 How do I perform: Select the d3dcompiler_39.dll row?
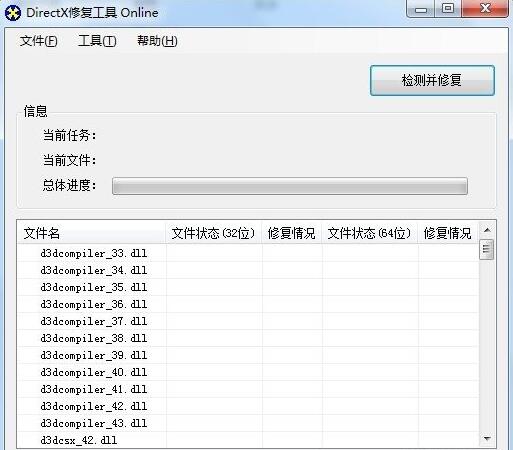(x=248, y=355)
